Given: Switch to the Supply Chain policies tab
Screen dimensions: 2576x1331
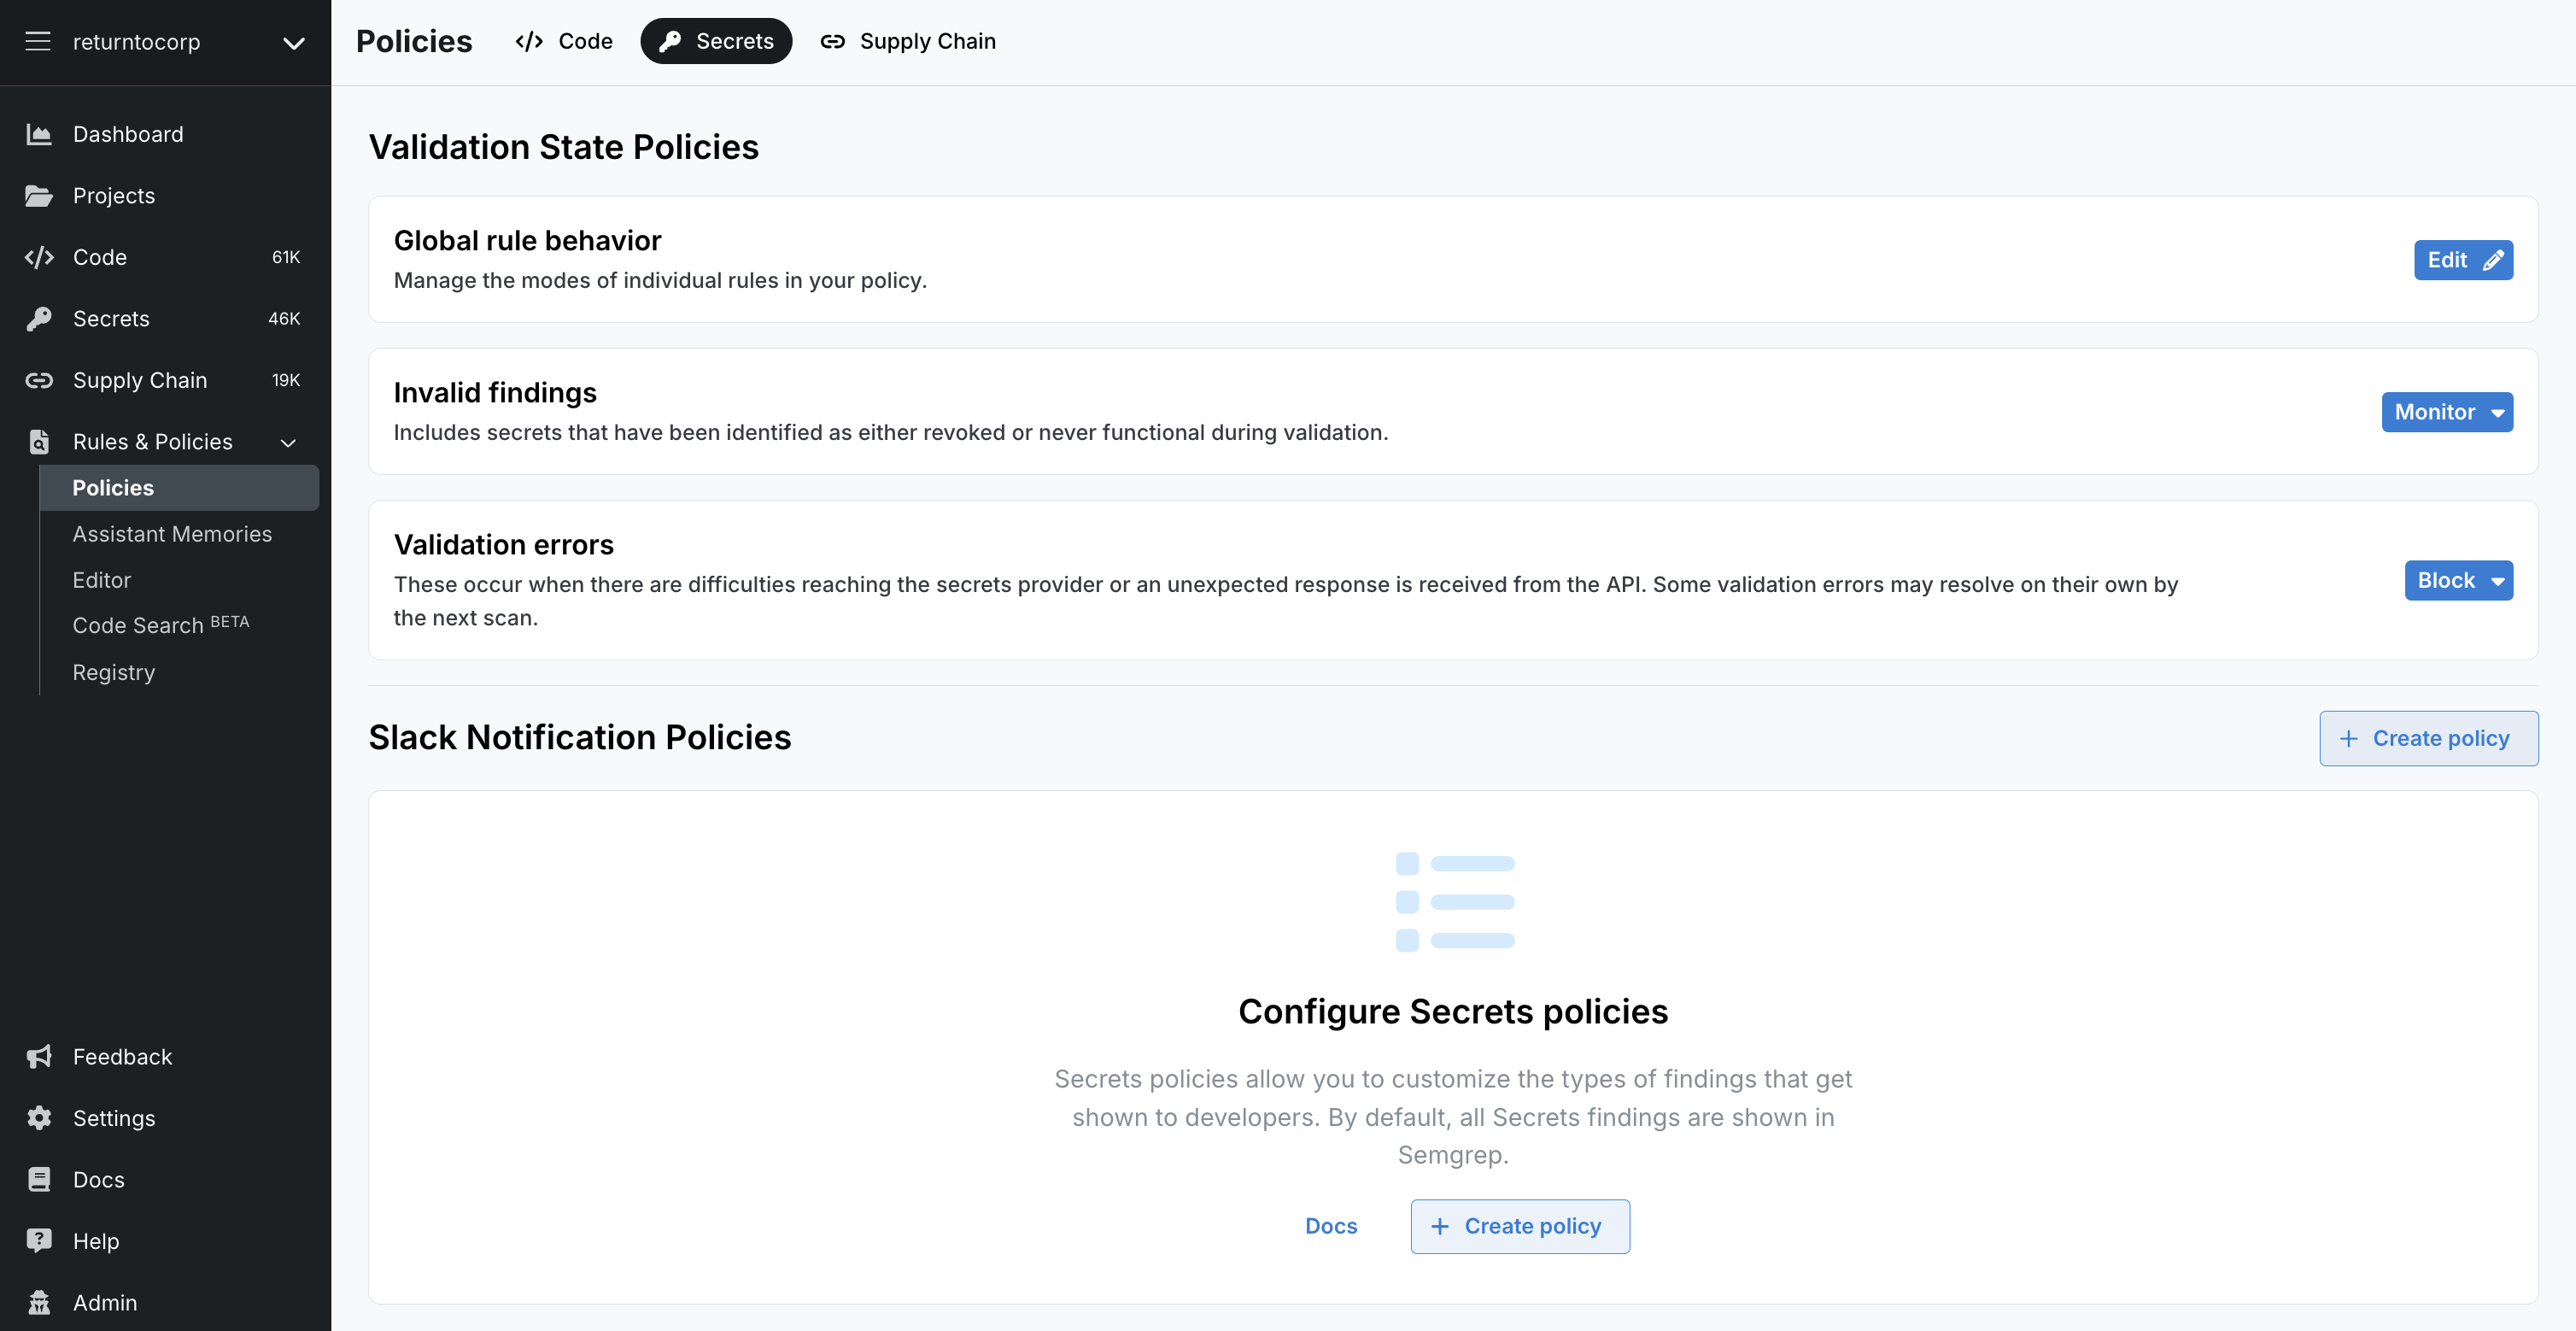Looking at the screenshot, I should click(x=907, y=41).
